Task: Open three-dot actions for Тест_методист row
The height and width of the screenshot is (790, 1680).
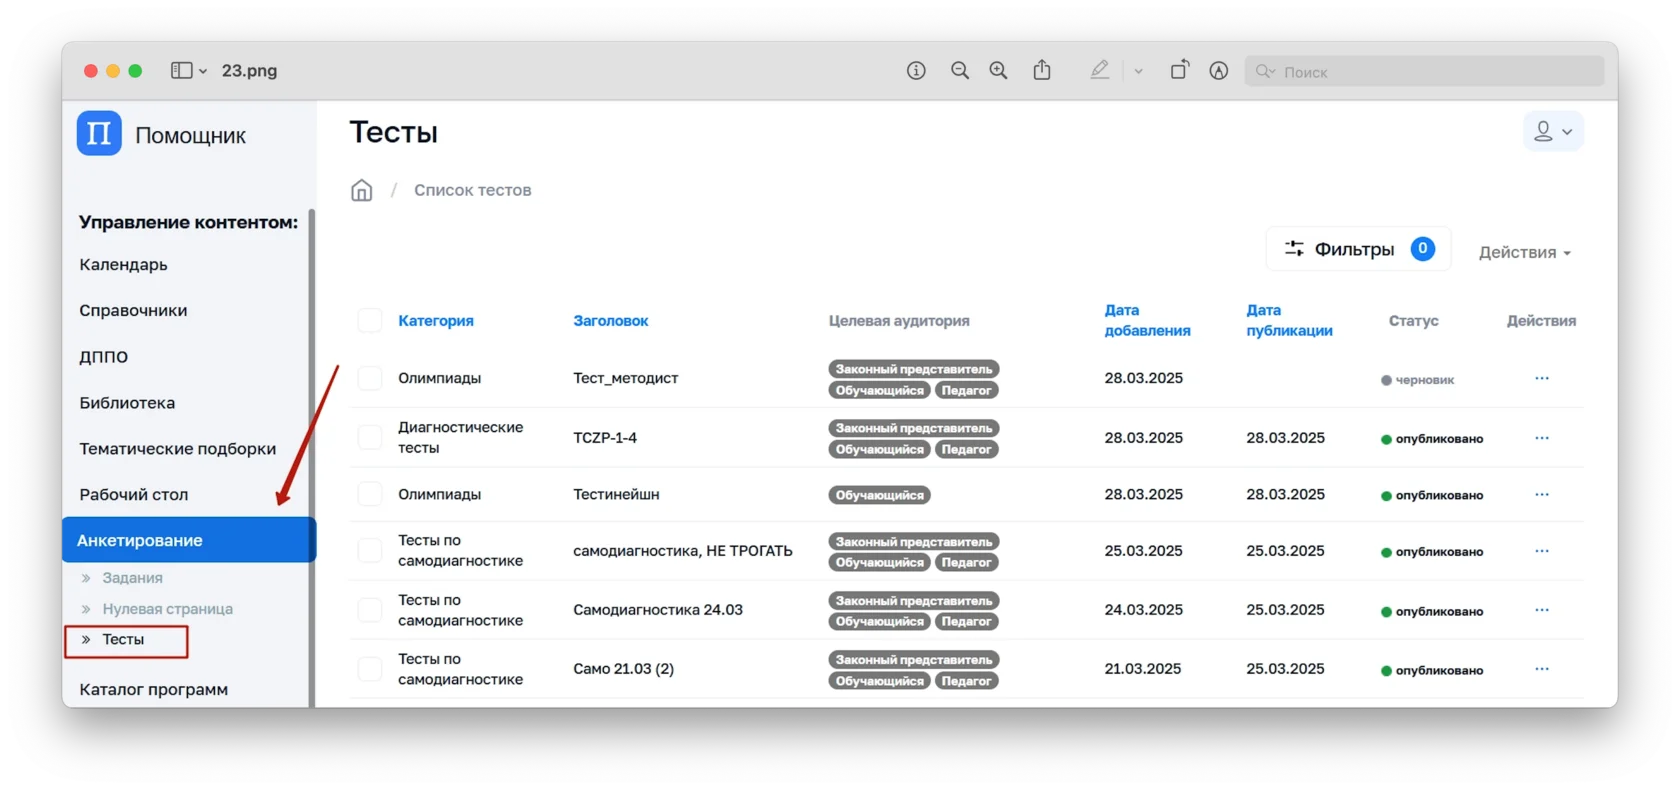Action: [x=1541, y=379]
